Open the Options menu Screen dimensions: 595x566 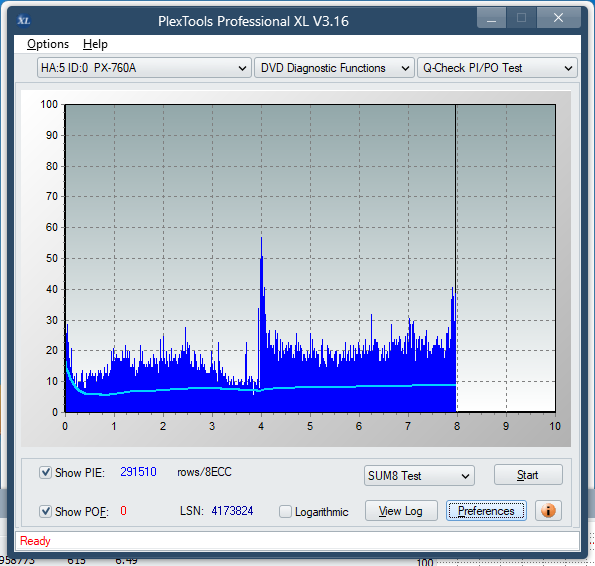tap(48, 44)
